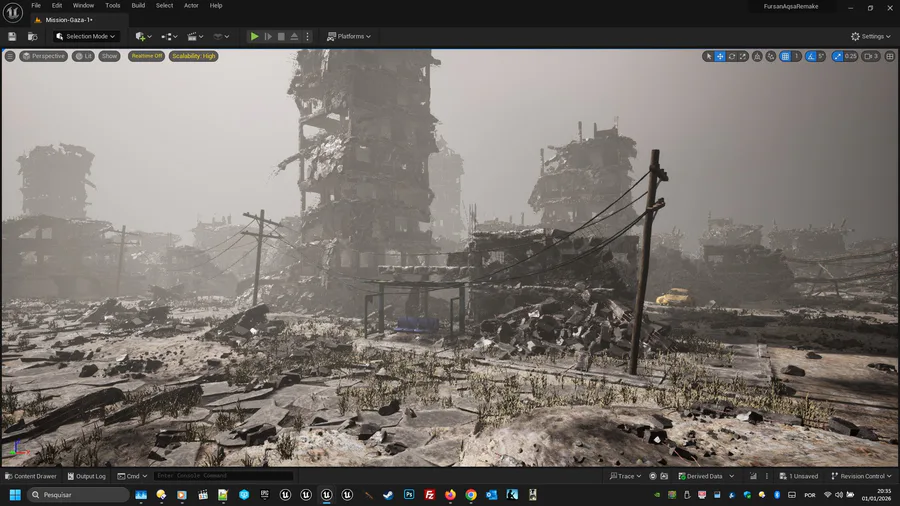Open the File menu
The image size is (900, 506).
[x=36, y=5]
